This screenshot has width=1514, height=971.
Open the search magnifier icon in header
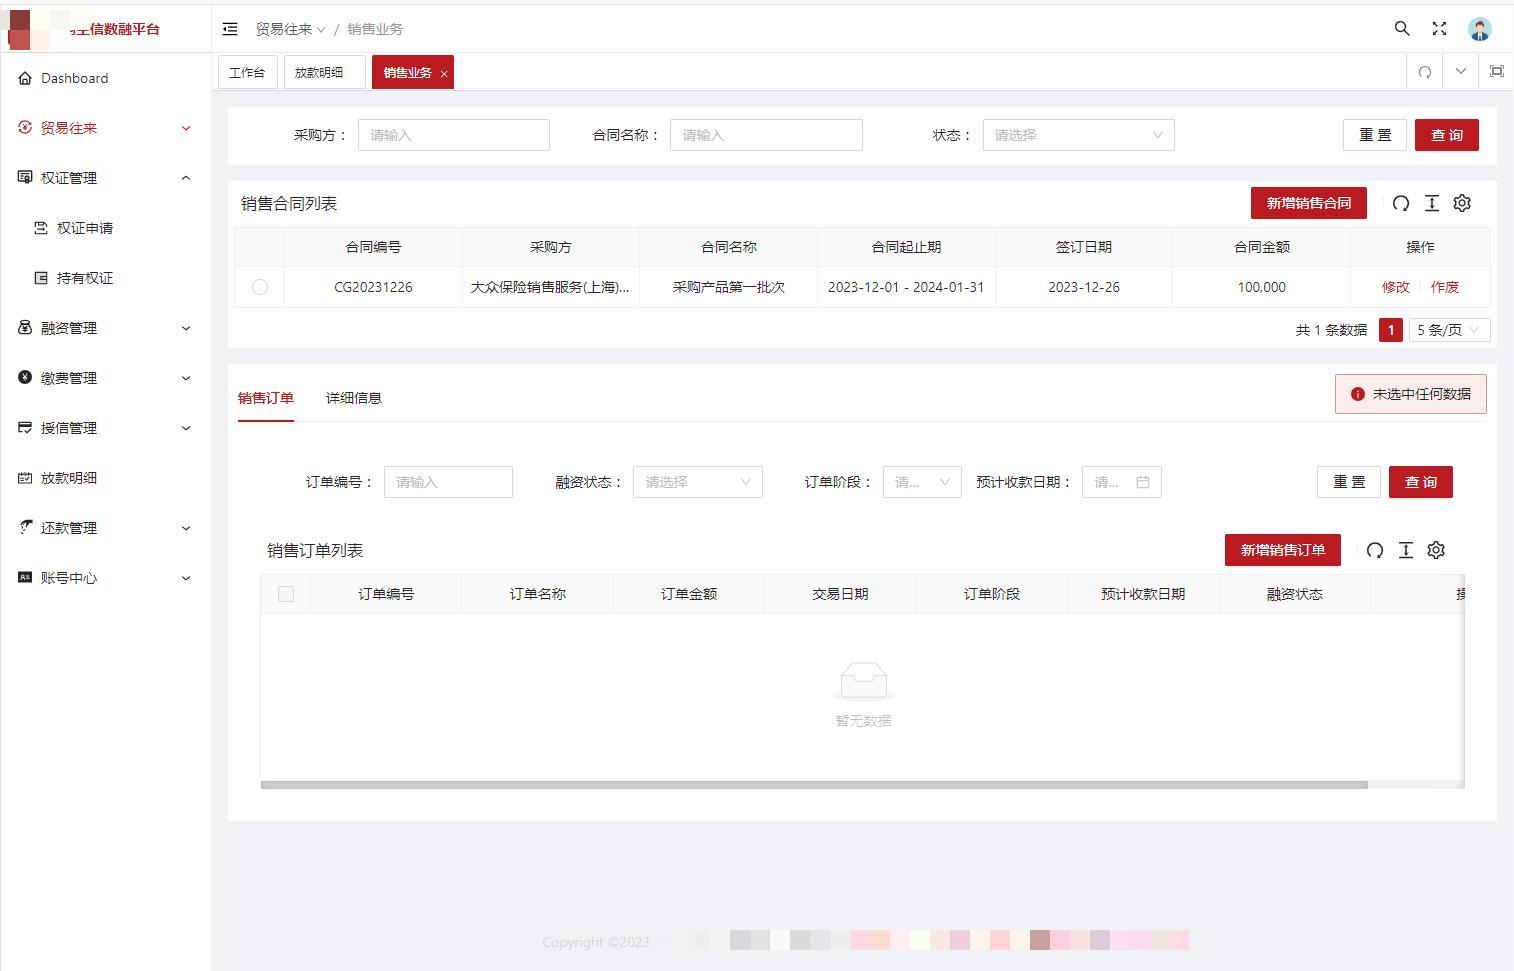(x=1402, y=29)
